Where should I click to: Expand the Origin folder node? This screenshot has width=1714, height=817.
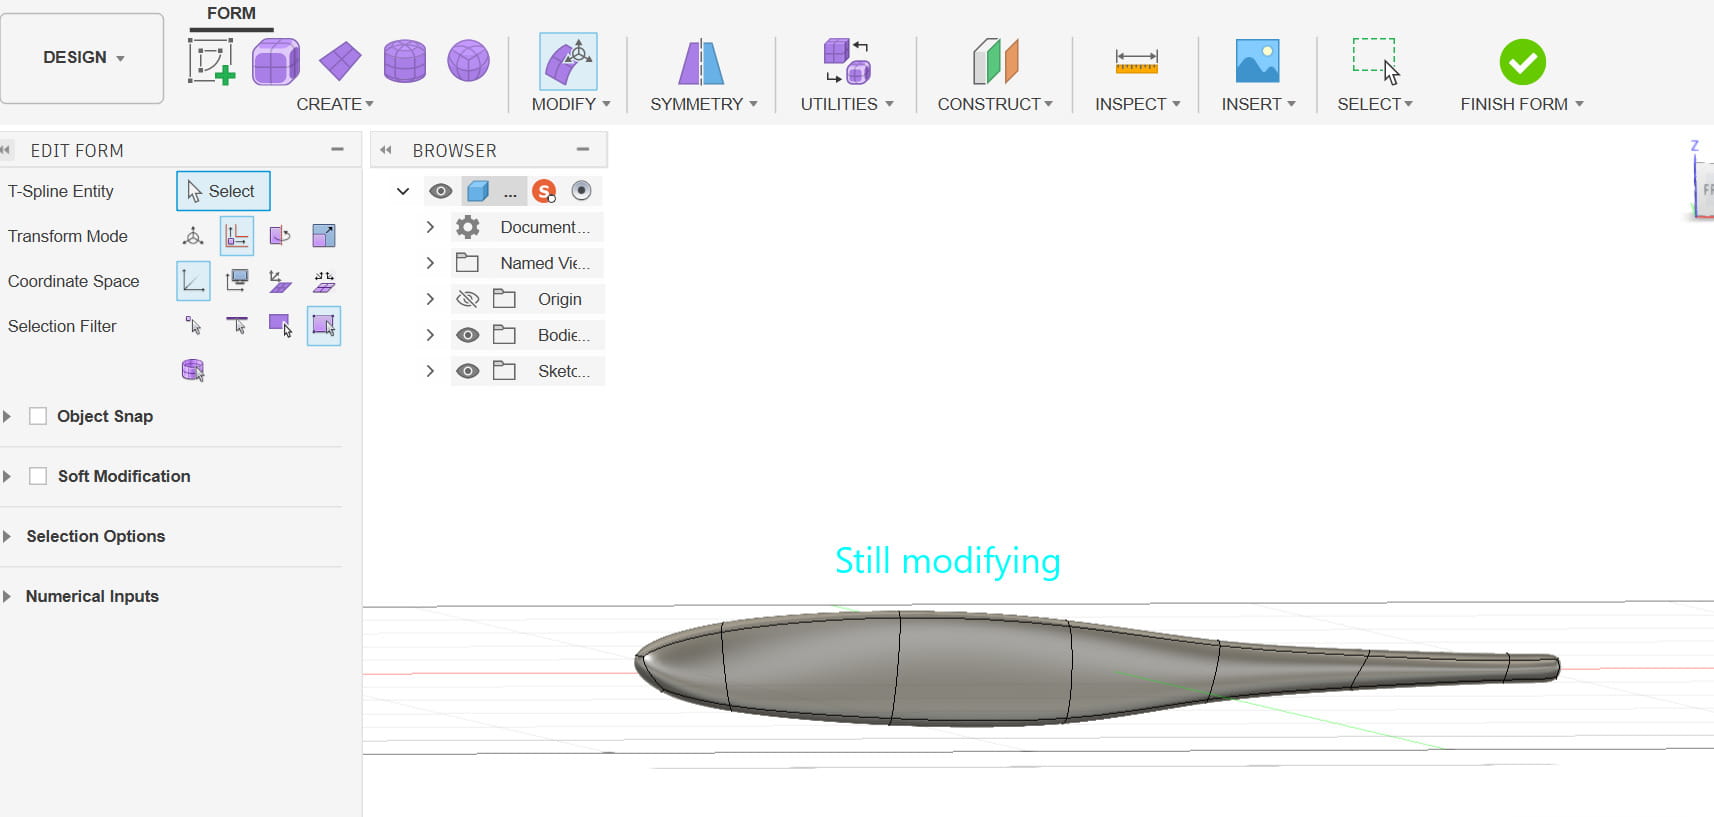pos(430,299)
